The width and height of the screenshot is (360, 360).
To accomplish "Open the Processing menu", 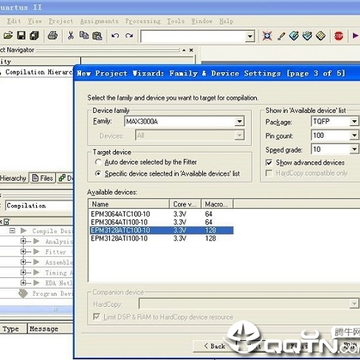I will tap(143, 21).
